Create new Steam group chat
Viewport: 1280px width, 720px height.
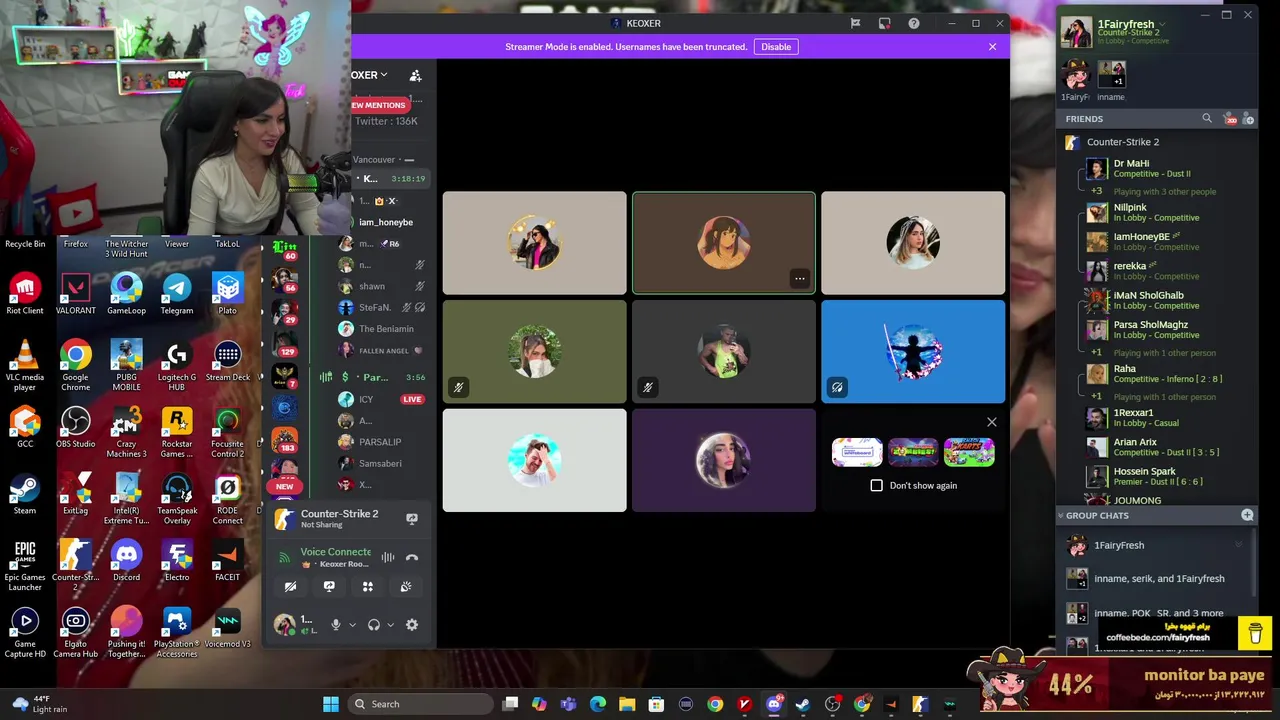[1247, 515]
